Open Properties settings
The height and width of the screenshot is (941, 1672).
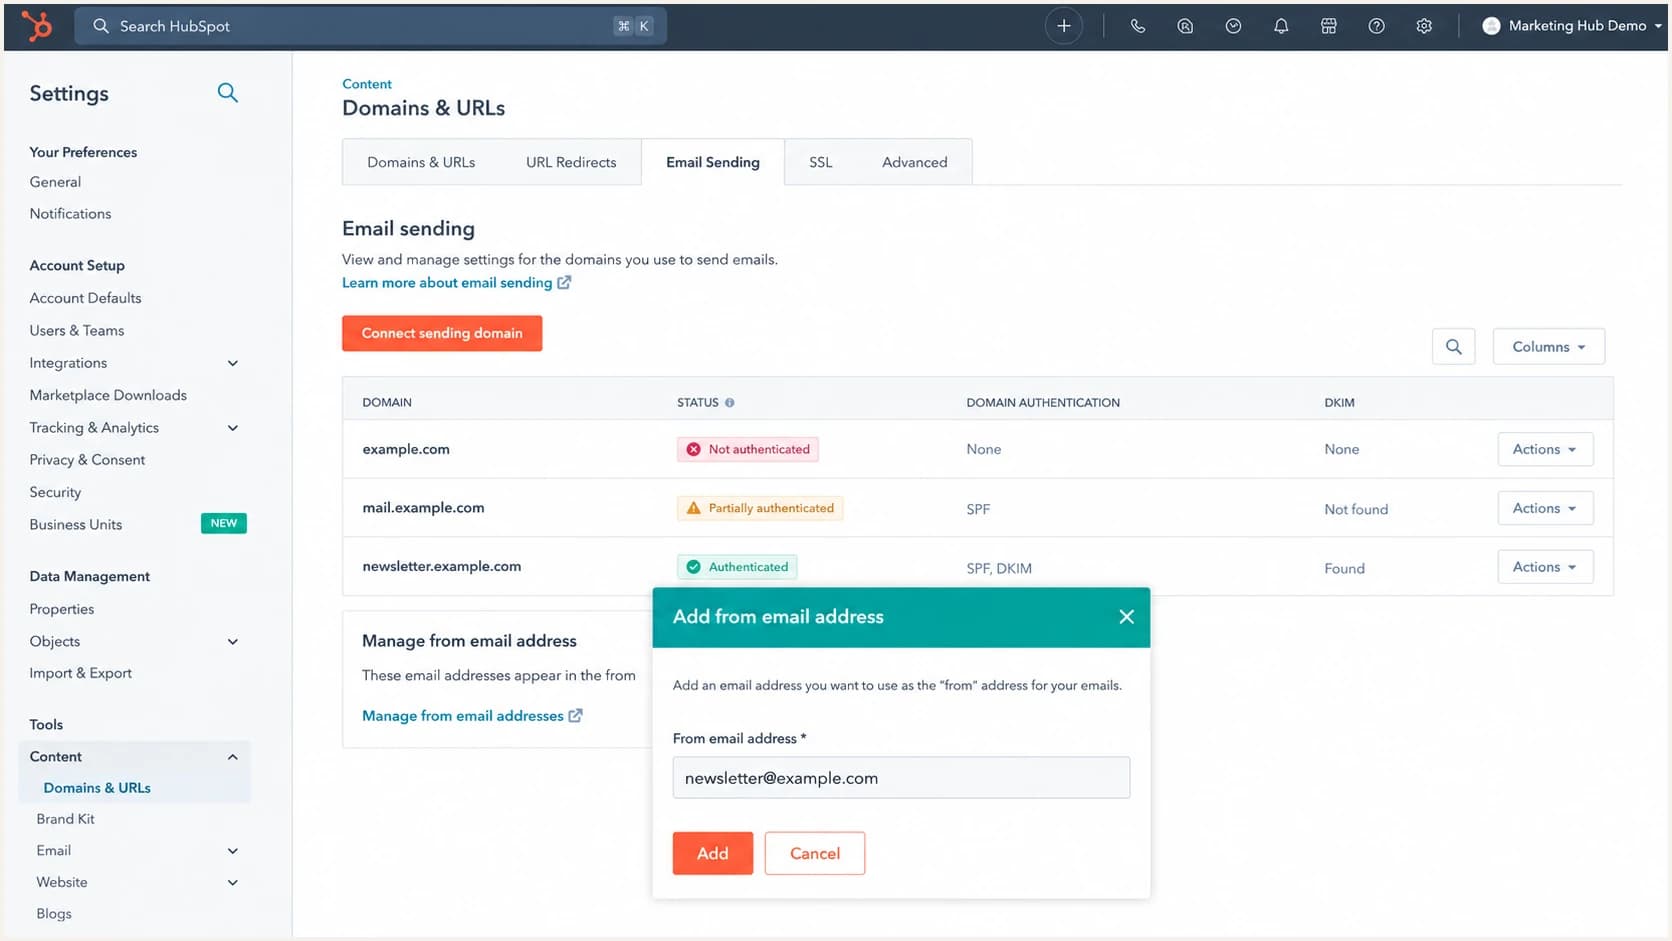62,609
